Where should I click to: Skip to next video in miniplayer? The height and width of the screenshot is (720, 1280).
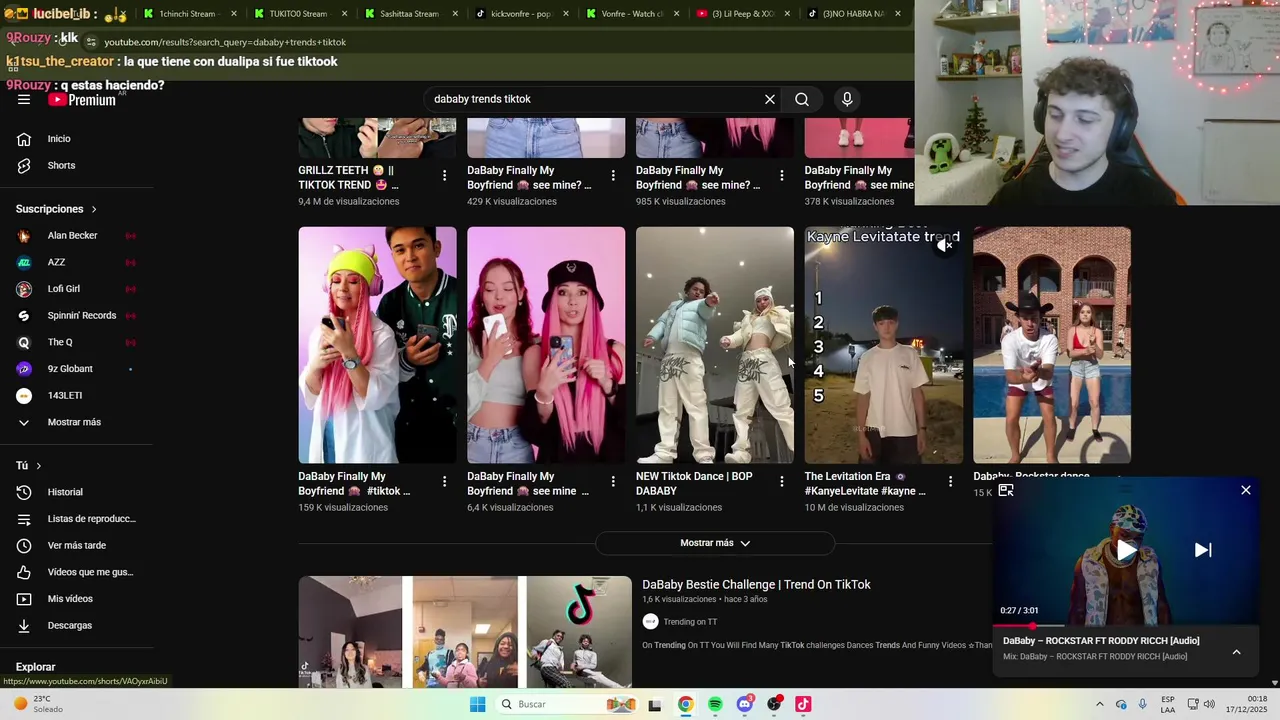click(x=1203, y=550)
